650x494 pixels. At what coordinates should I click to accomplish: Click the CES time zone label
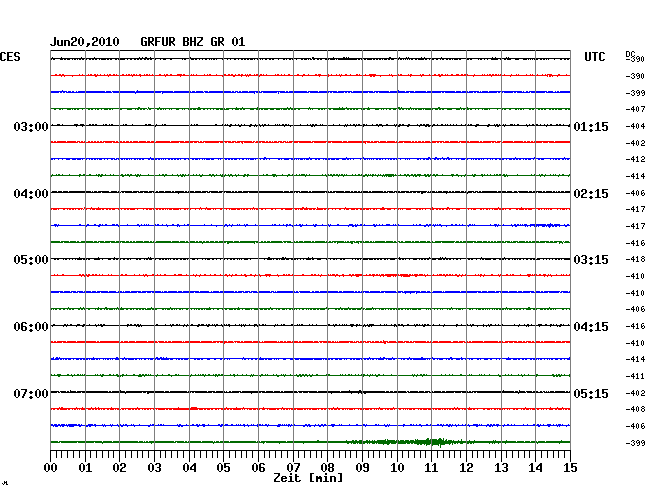[10, 57]
